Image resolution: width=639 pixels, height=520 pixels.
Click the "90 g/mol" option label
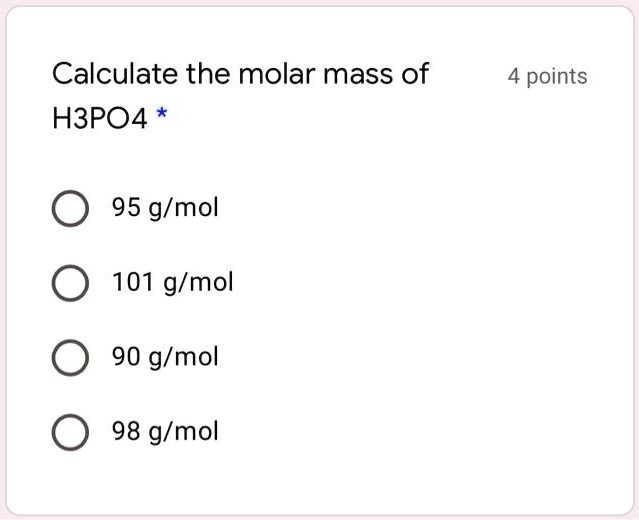164,357
